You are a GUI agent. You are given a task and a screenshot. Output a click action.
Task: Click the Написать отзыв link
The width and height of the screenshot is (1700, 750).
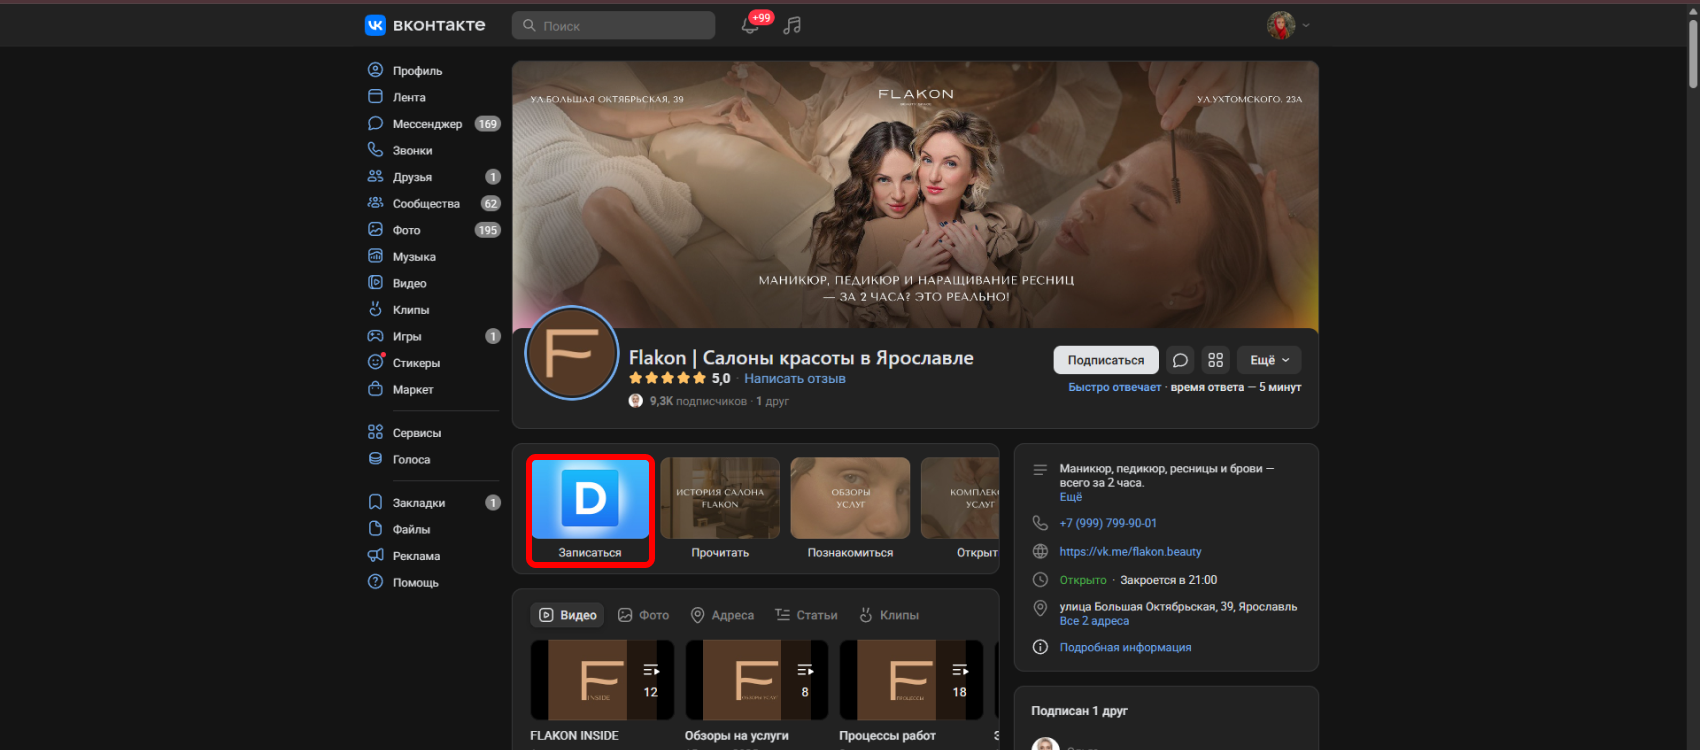coord(794,379)
